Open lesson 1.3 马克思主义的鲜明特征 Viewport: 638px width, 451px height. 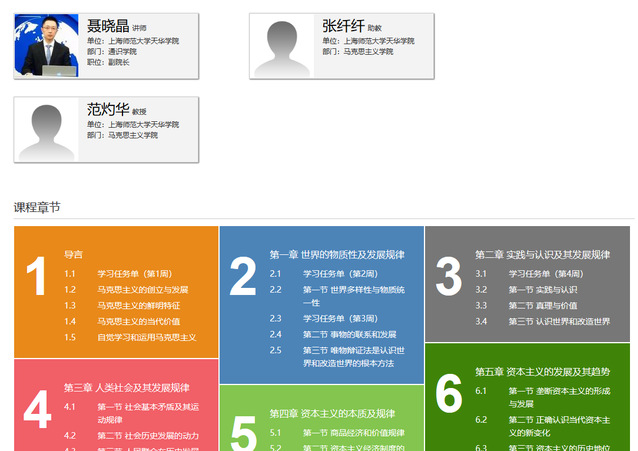pyautogui.click(x=138, y=305)
